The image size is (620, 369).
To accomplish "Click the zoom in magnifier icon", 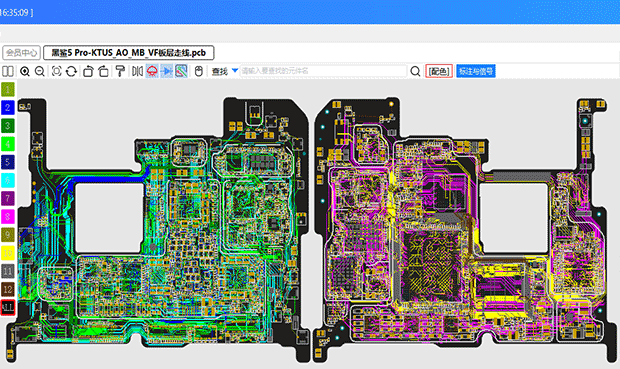I will (x=25, y=72).
